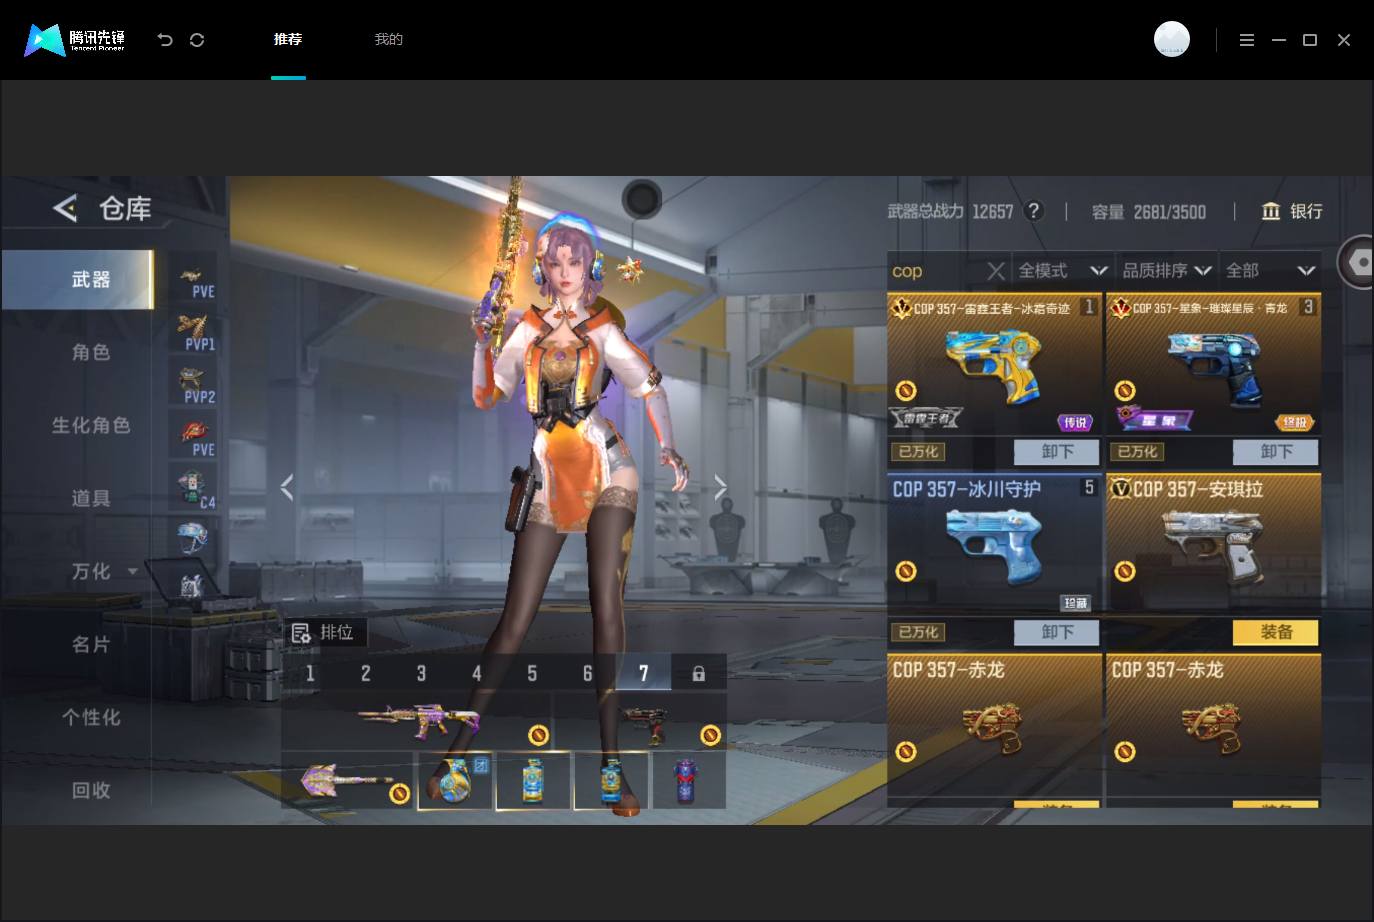This screenshot has height=922, width=1374.
Task: Switch to loadout slot 6
Action: click(x=588, y=673)
